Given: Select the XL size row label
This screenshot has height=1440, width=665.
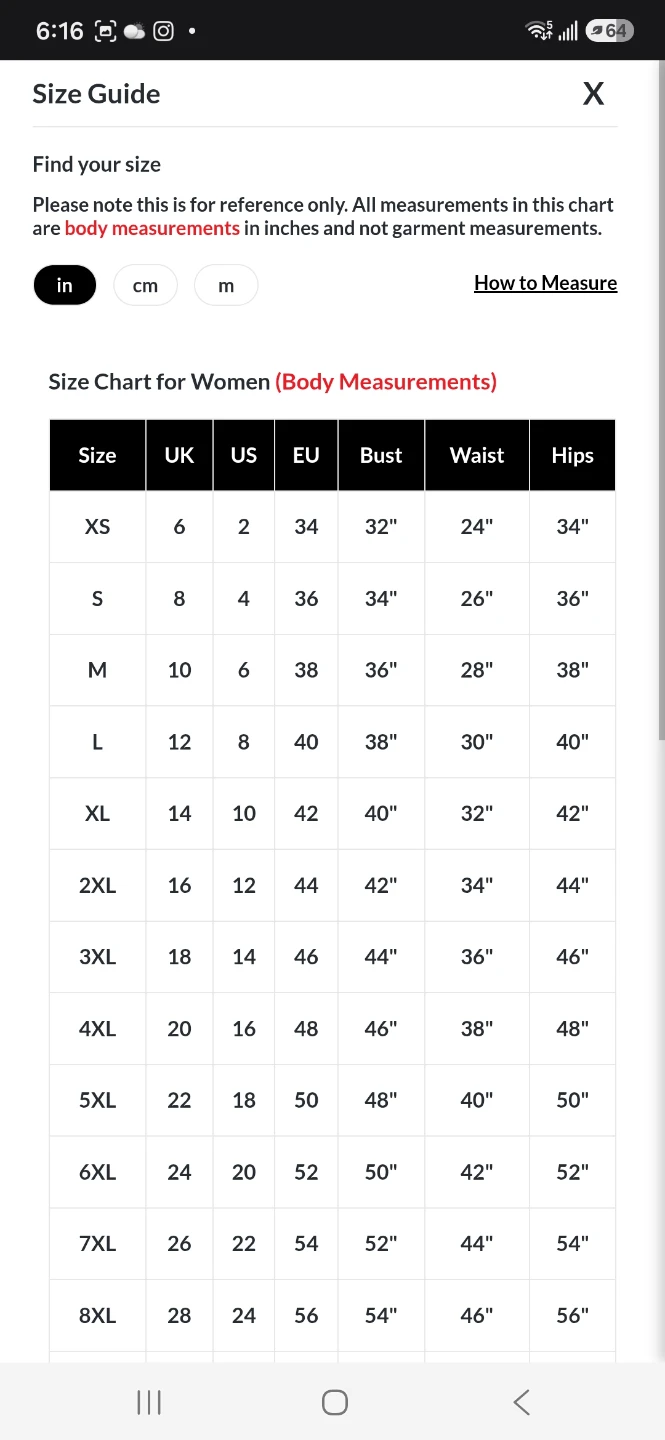Looking at the screenshot, I should [97, 813].
